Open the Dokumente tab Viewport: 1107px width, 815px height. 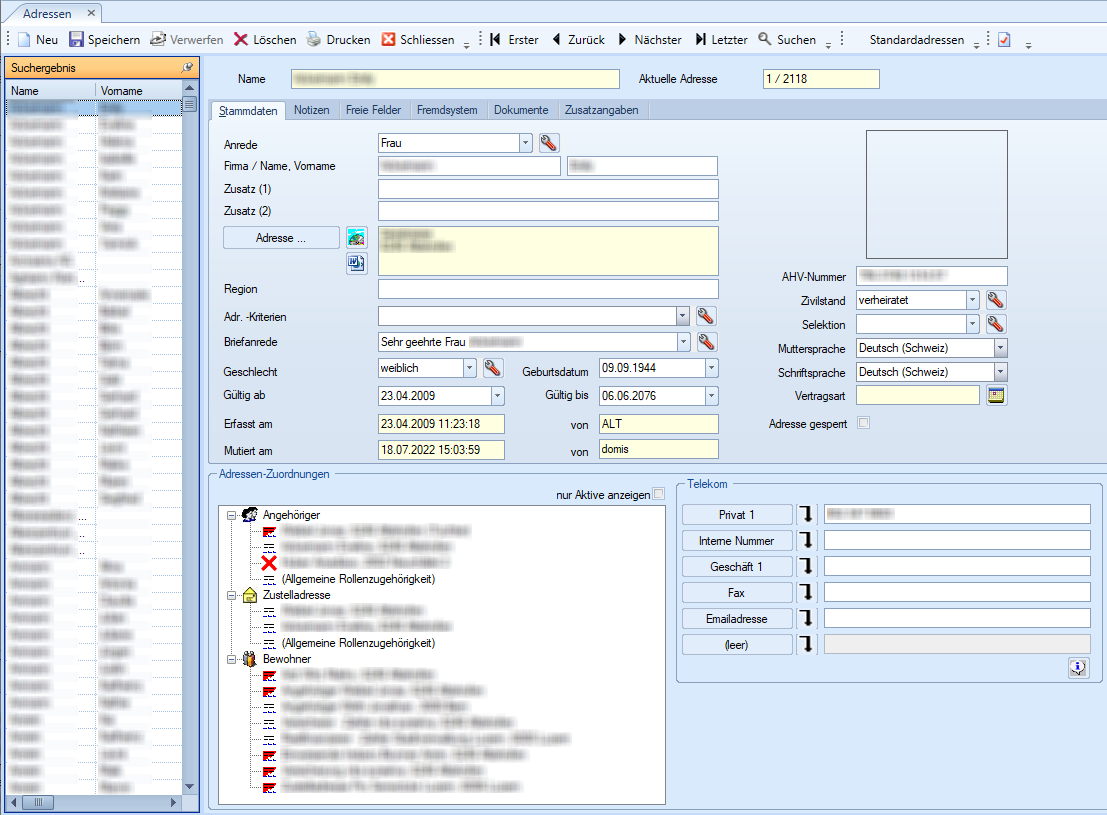pos(520,110)
